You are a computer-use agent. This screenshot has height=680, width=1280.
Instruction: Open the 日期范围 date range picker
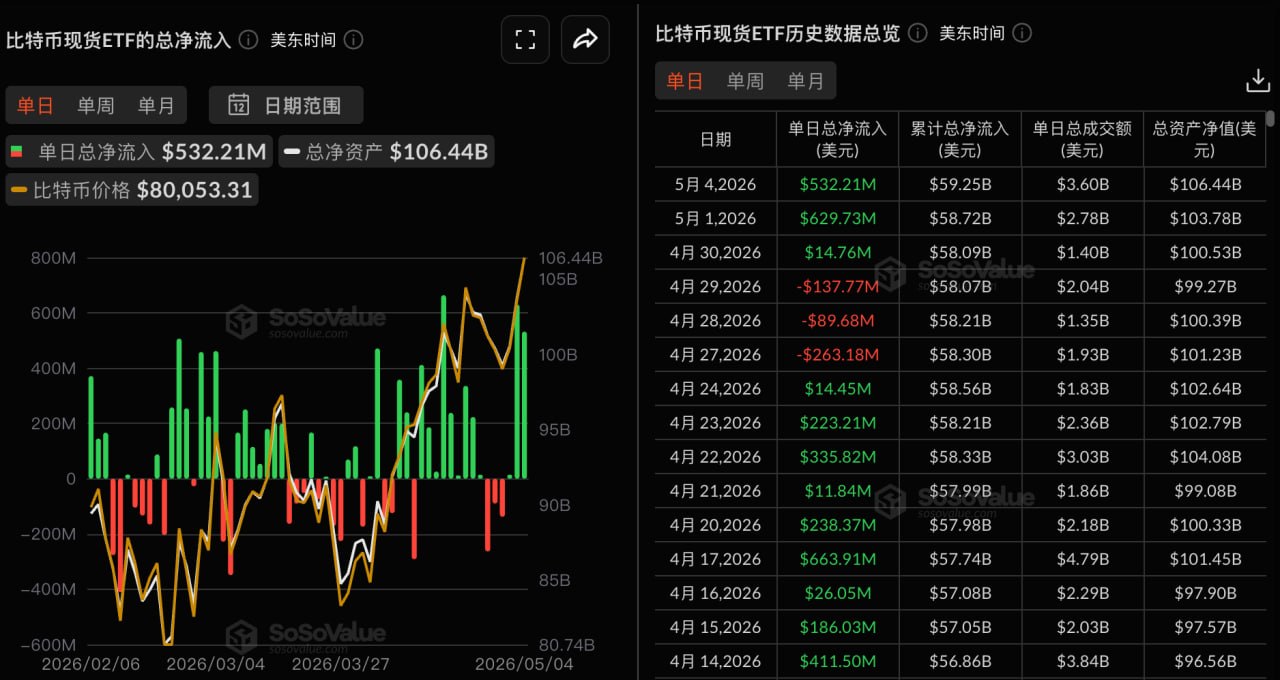pyautogui.click(x=286, y=105)
